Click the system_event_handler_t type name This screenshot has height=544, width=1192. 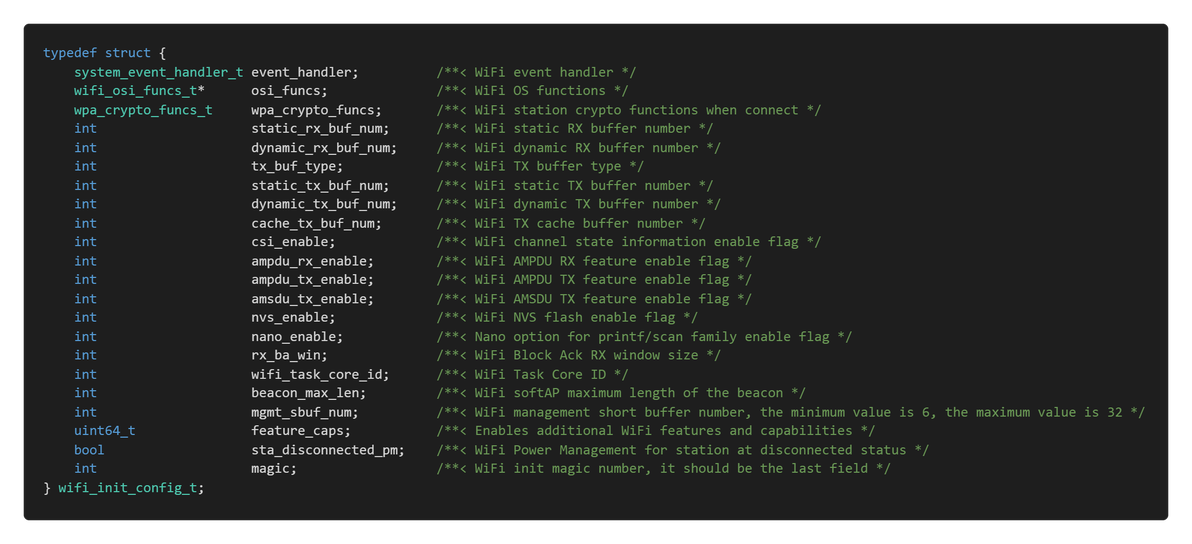pyautogui.click(x=158, y=72)
